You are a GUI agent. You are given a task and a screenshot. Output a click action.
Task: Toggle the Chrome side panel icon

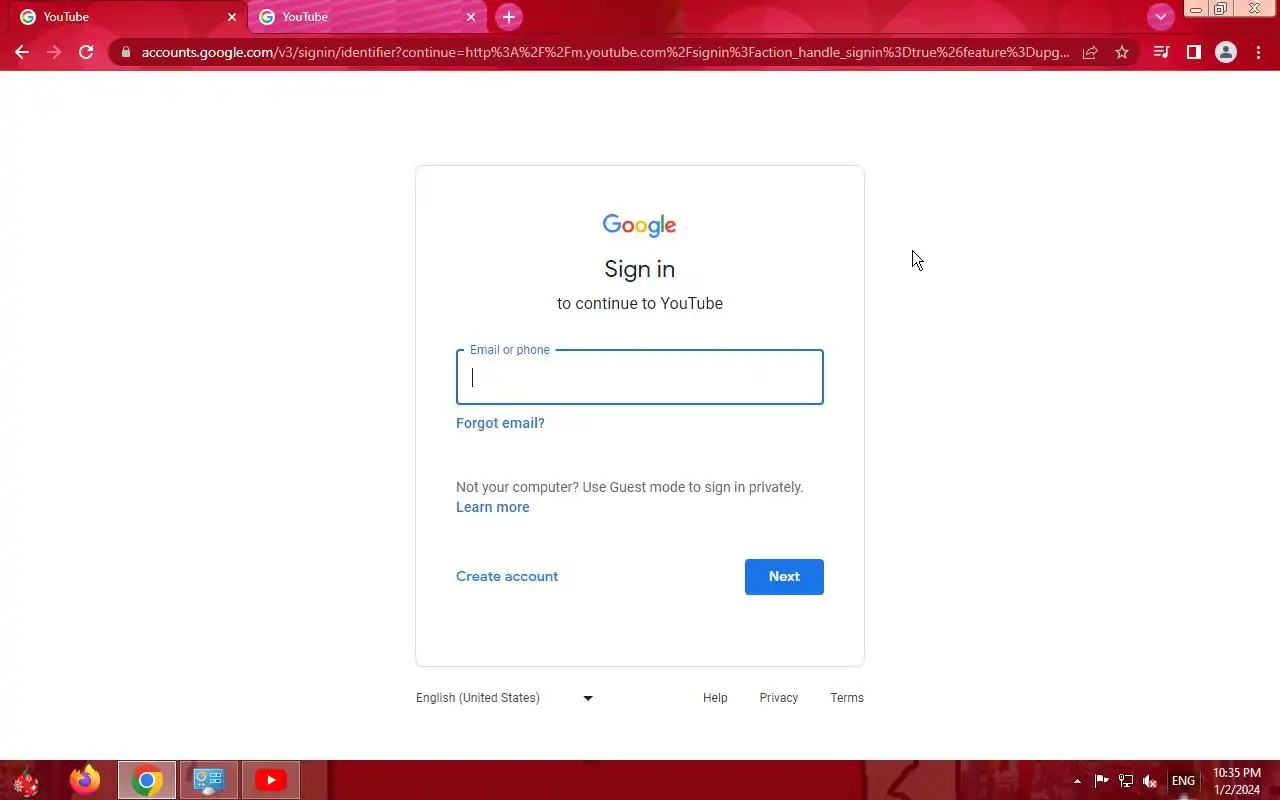point(1193,52)
